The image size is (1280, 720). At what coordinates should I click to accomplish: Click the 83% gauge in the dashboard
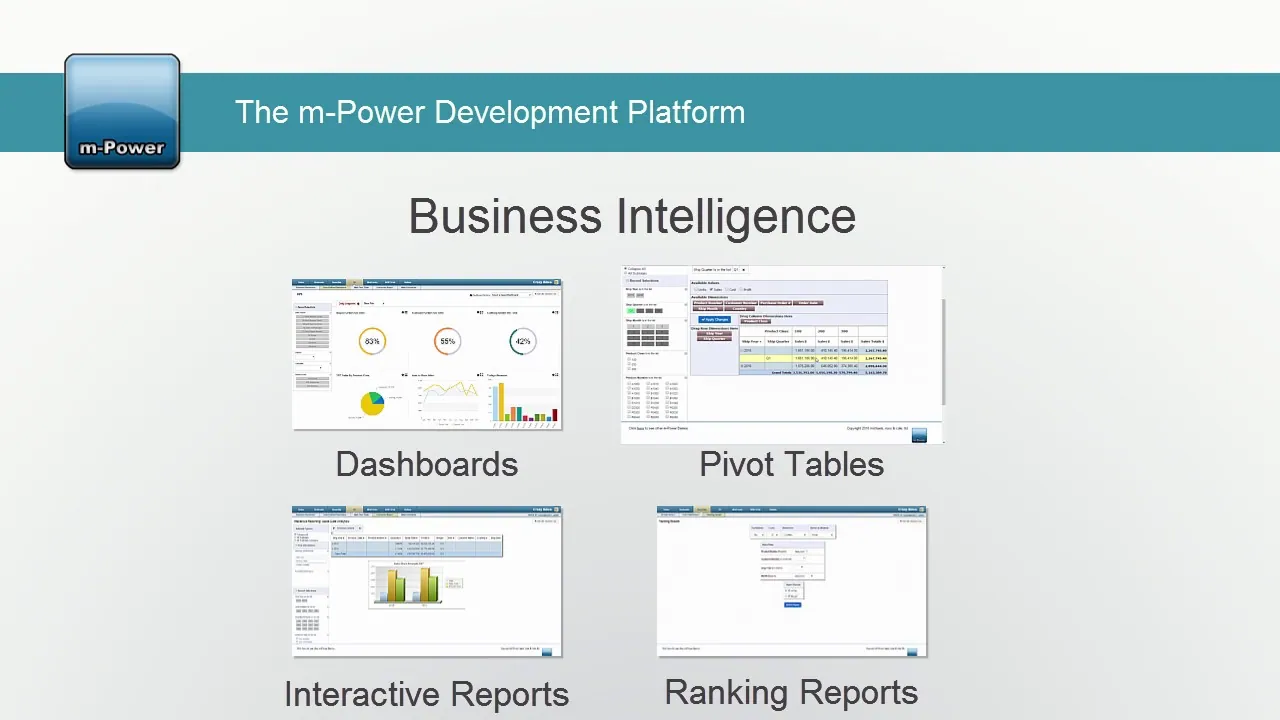(x=372, y=341)
